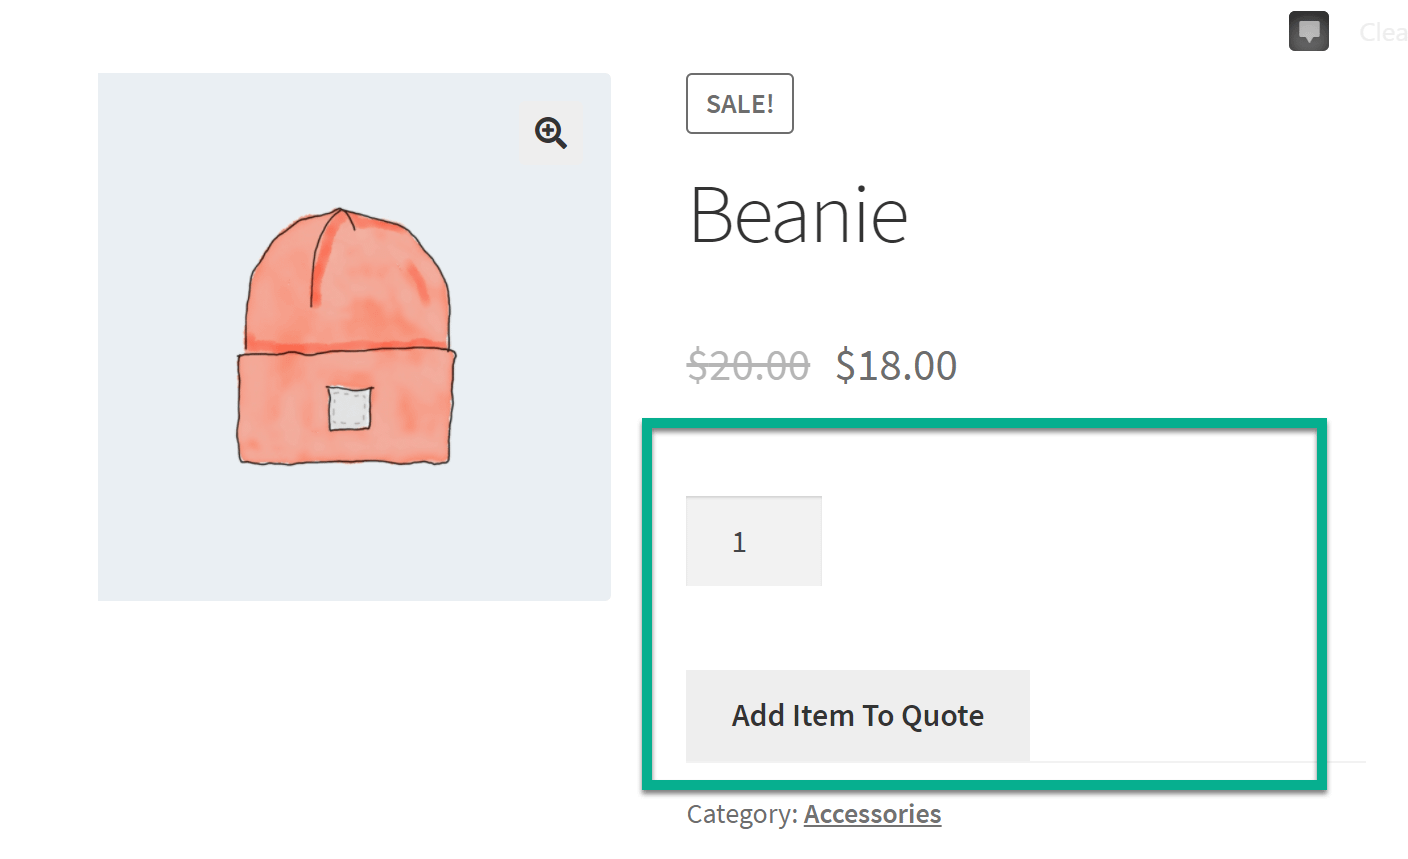Click inside the quantity input field
This screenshot has width=1408, height=859.
[x=753, y=541]
